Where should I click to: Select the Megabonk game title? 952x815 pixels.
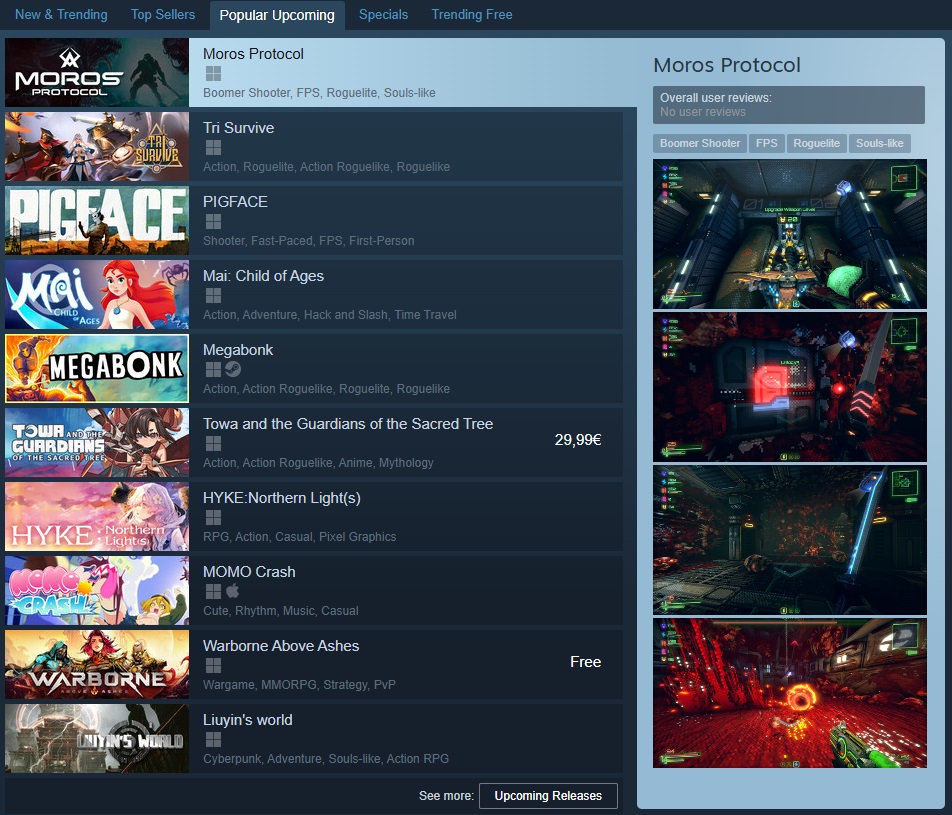[238, 350]
